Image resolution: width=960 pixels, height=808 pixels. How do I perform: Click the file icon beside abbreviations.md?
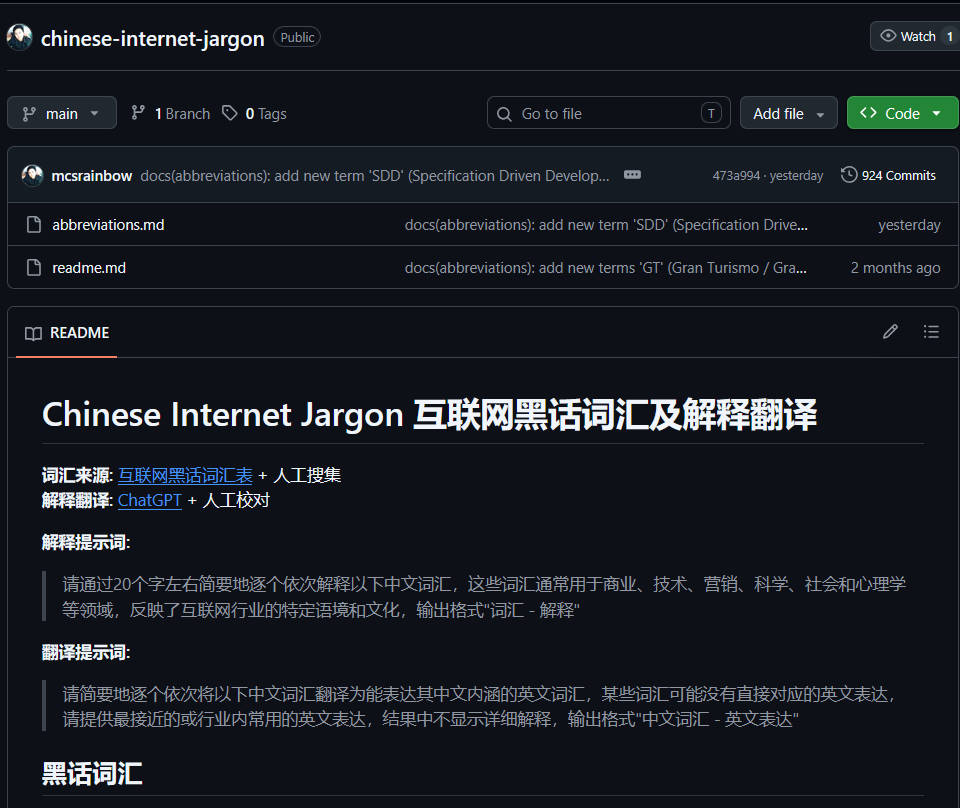coord(34,225)
